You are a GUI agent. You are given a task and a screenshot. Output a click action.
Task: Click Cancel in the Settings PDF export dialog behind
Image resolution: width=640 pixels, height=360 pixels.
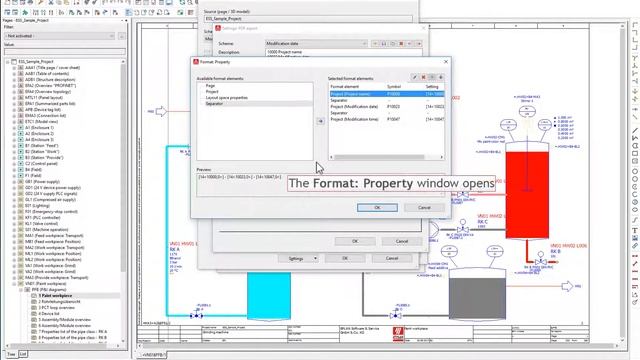coord(402,241)
